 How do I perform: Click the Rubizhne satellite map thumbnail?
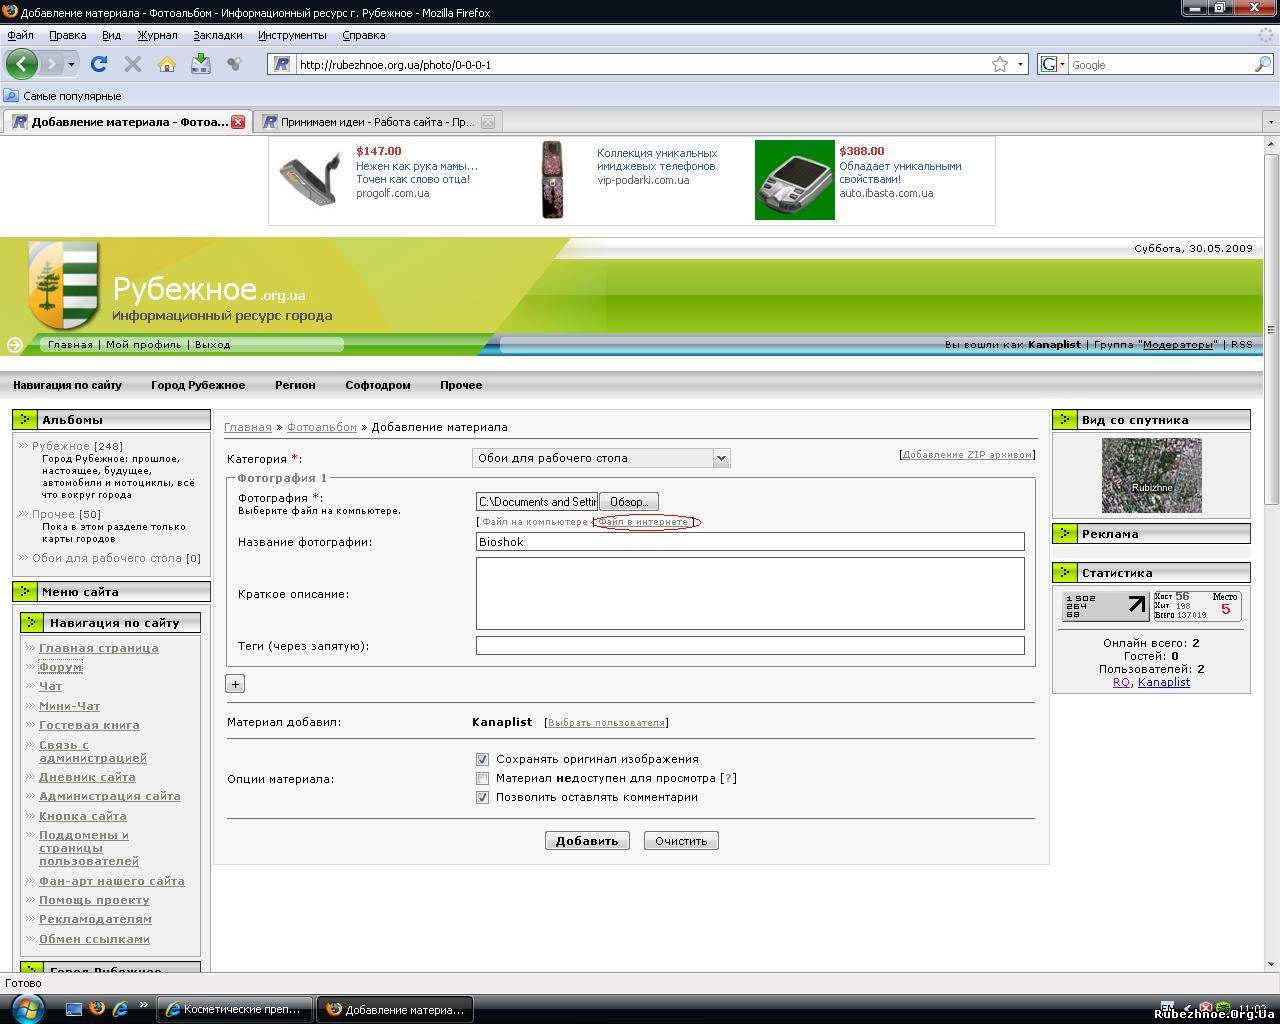(x=1151, y=475)
